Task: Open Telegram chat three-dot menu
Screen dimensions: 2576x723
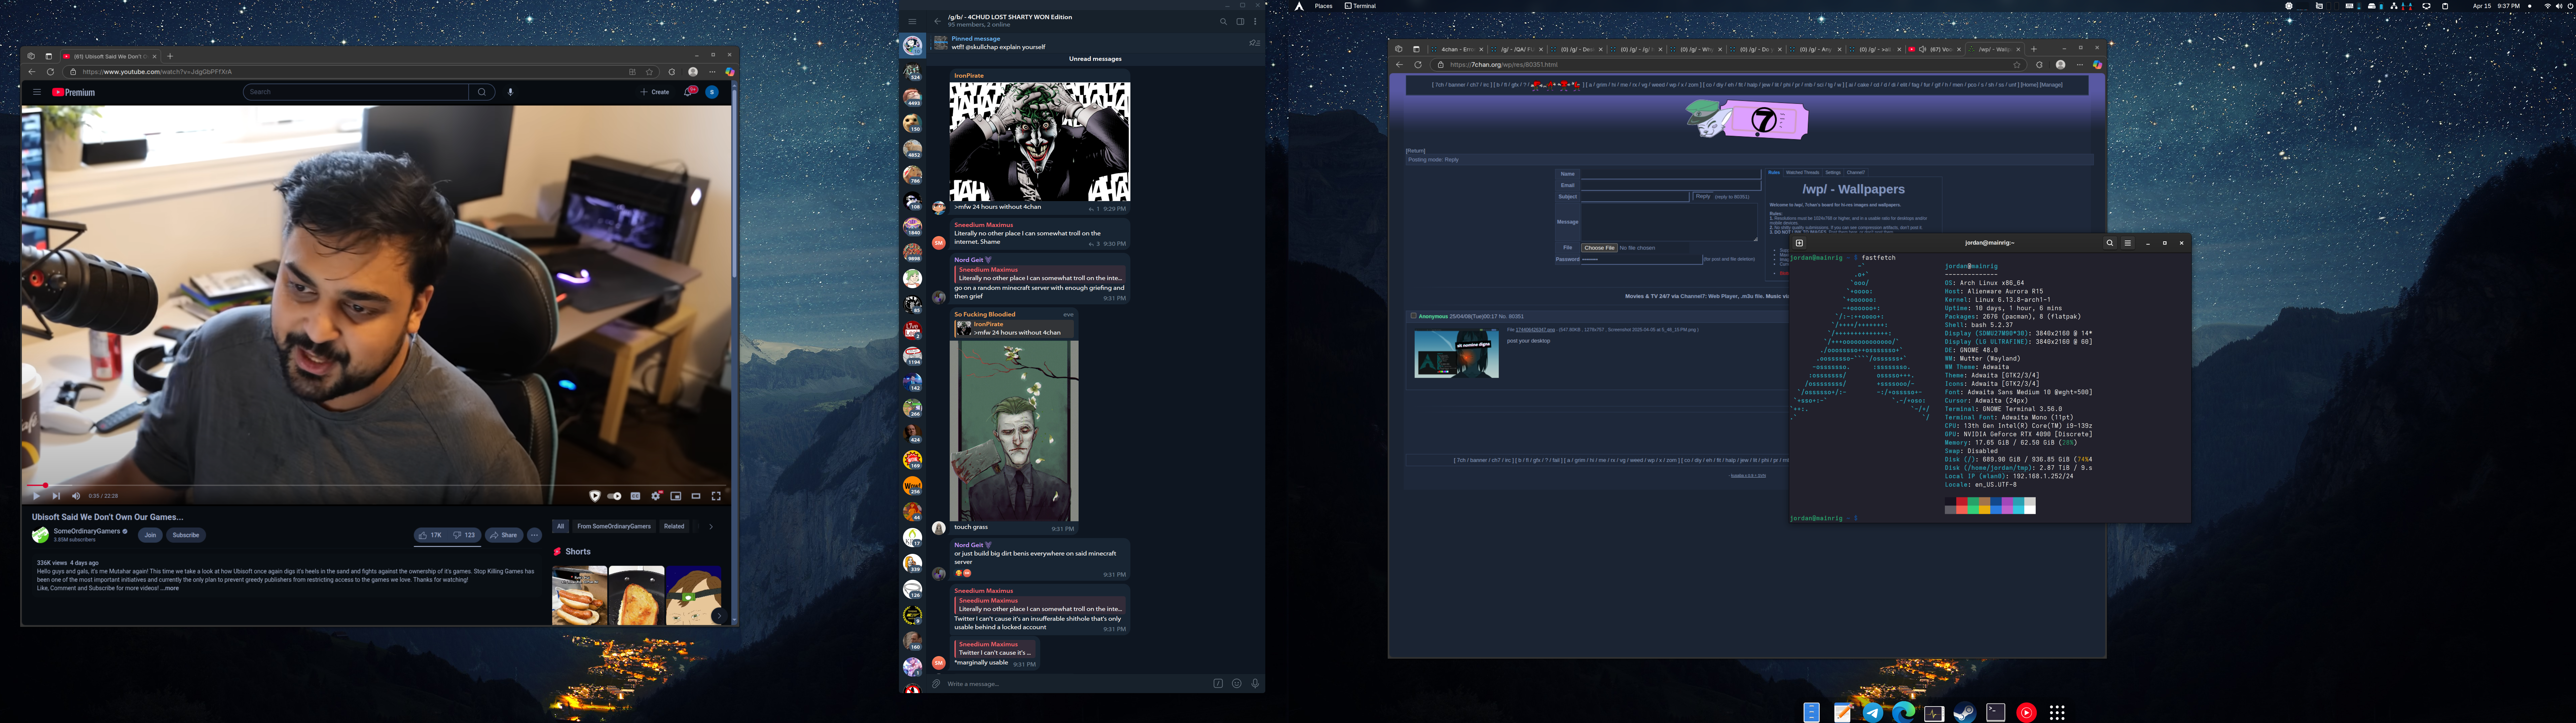Action: (1255, 21)
